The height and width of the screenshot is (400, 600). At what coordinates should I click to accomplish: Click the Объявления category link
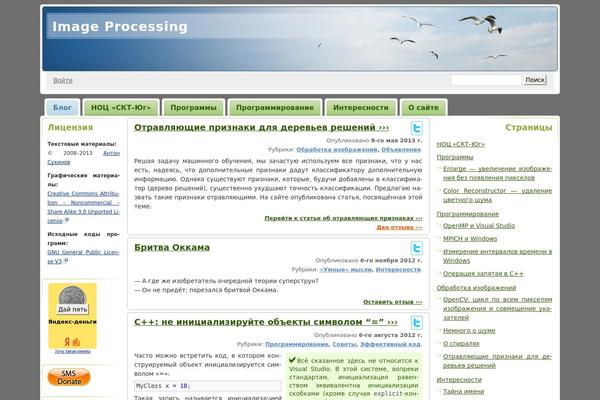(x=401, y=150)
